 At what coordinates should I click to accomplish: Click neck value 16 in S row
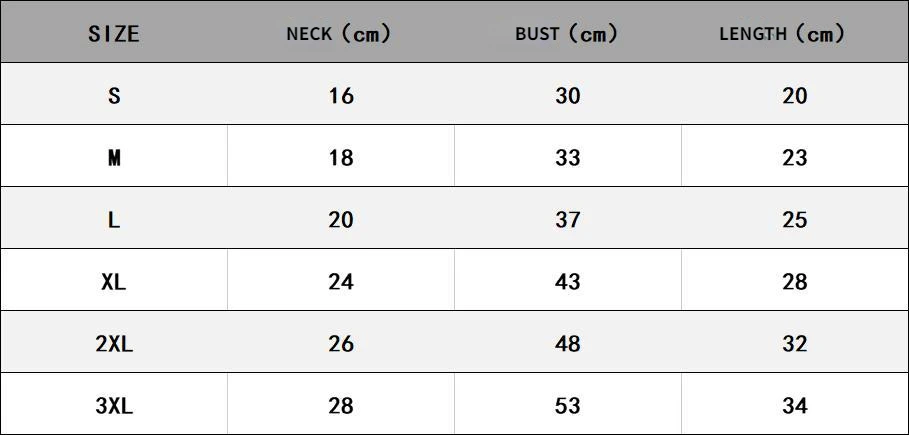point(341,96)
